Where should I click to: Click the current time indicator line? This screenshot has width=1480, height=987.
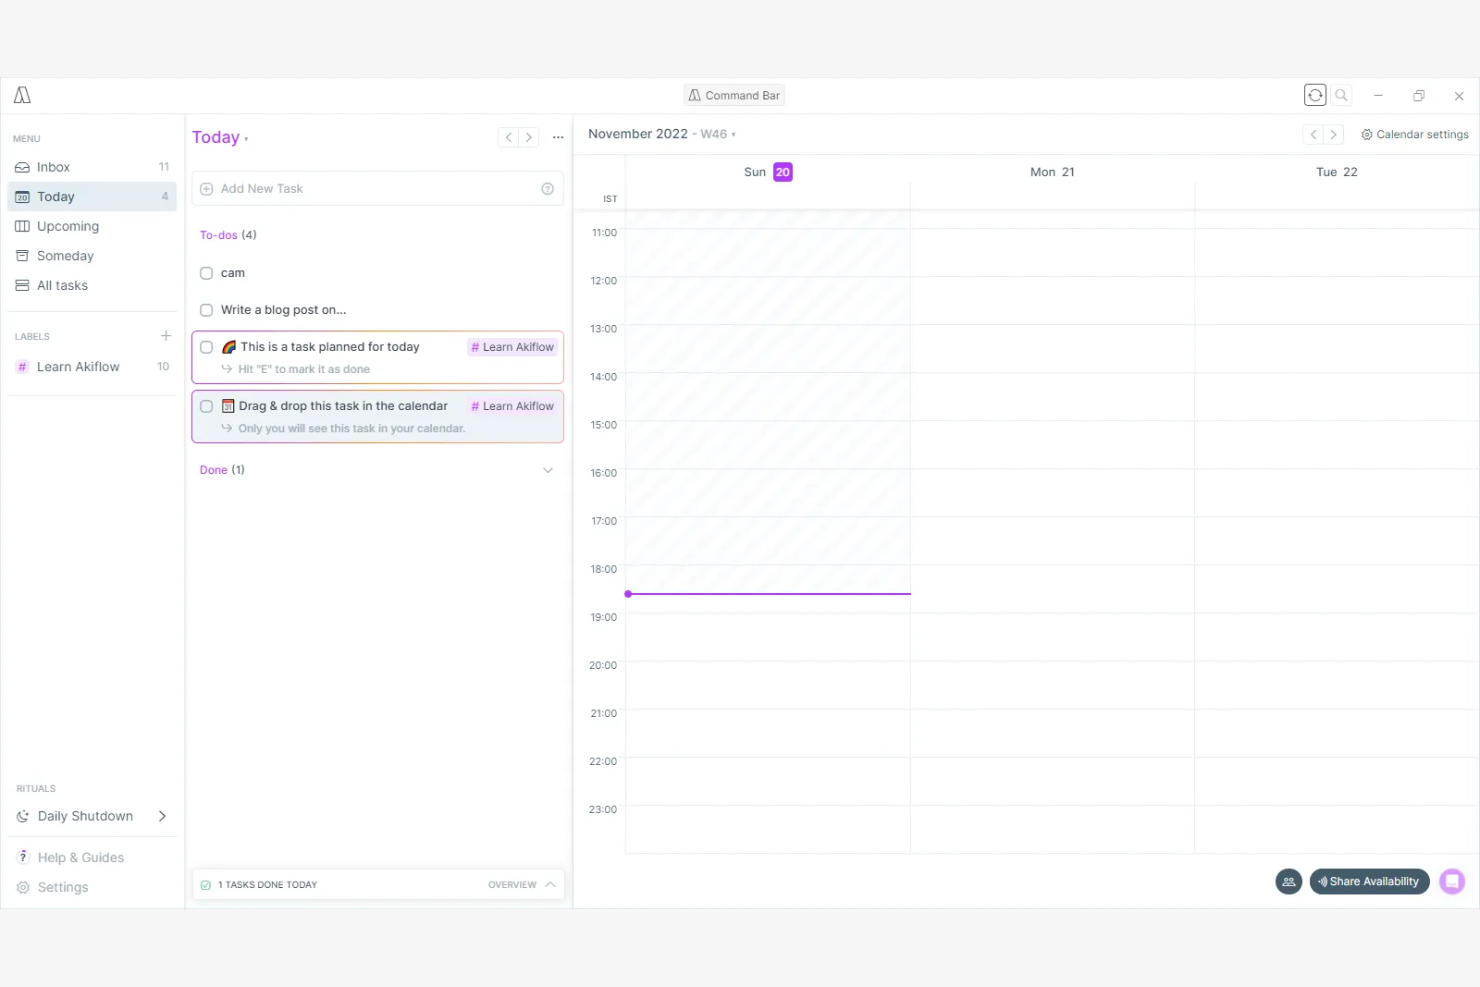pos(768,594)
